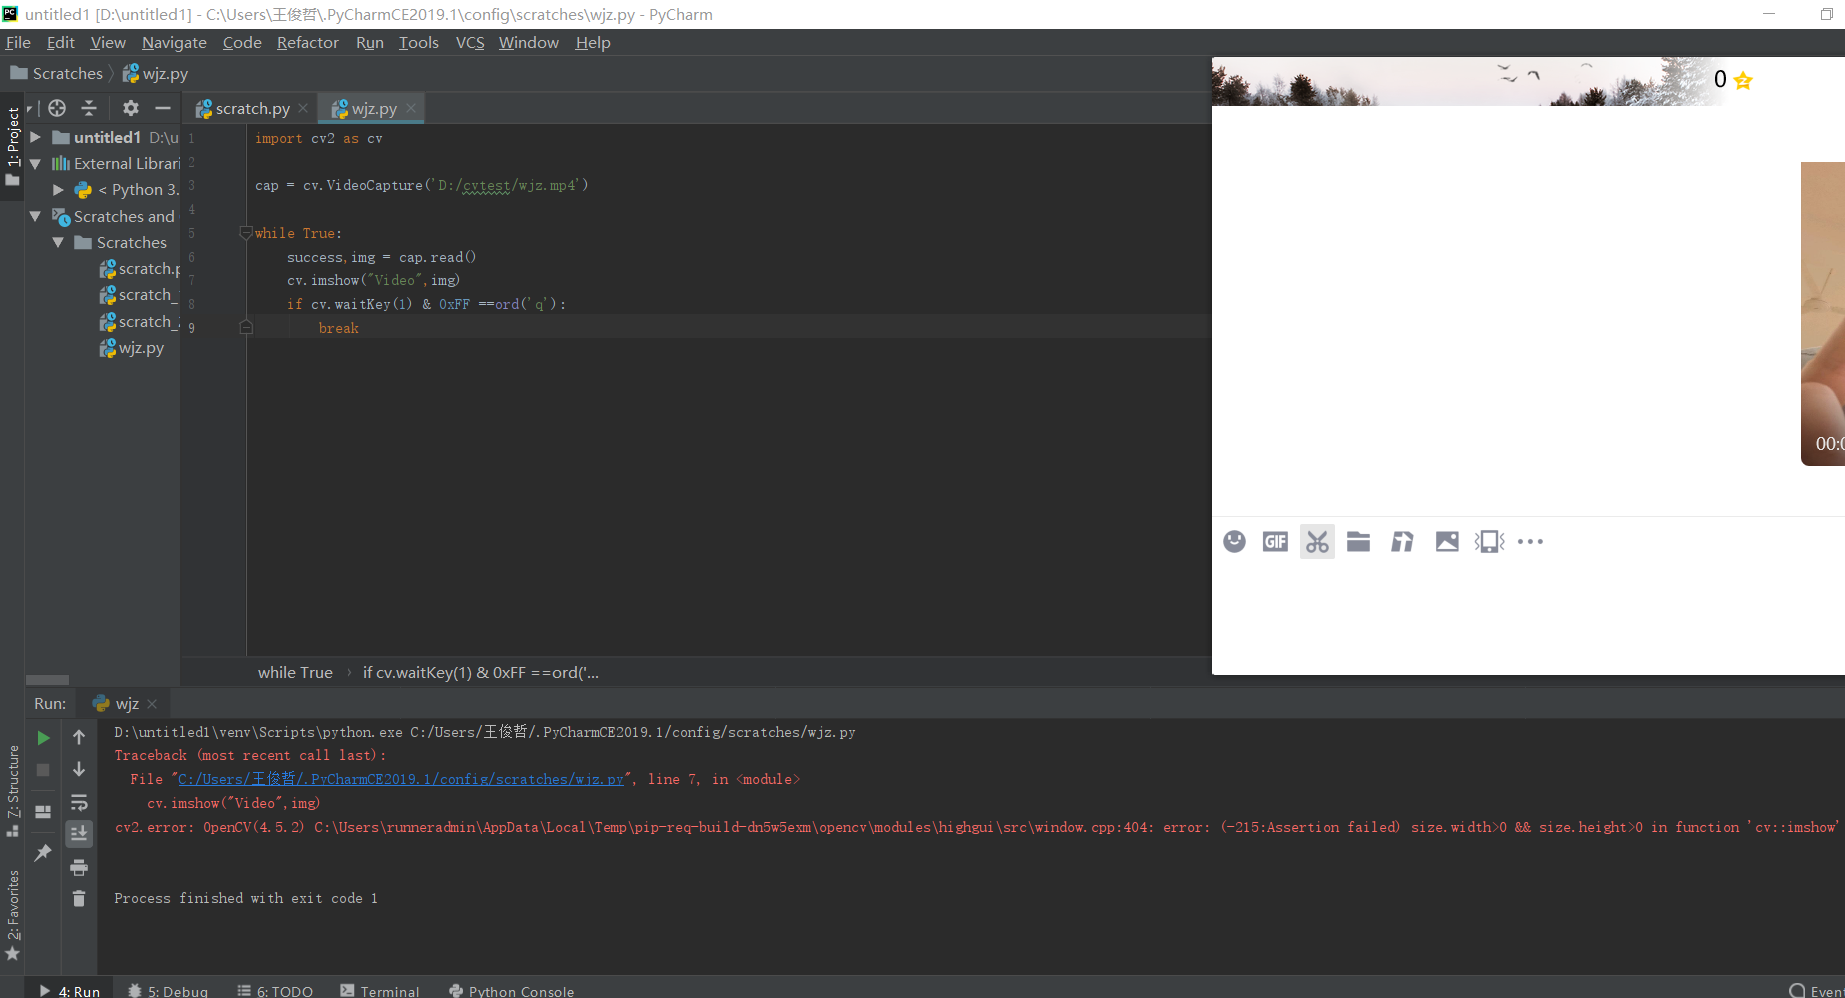This screenshot has height=998, width=1845.
Task: Open the Refactor menu
Action: pos(308,42)
